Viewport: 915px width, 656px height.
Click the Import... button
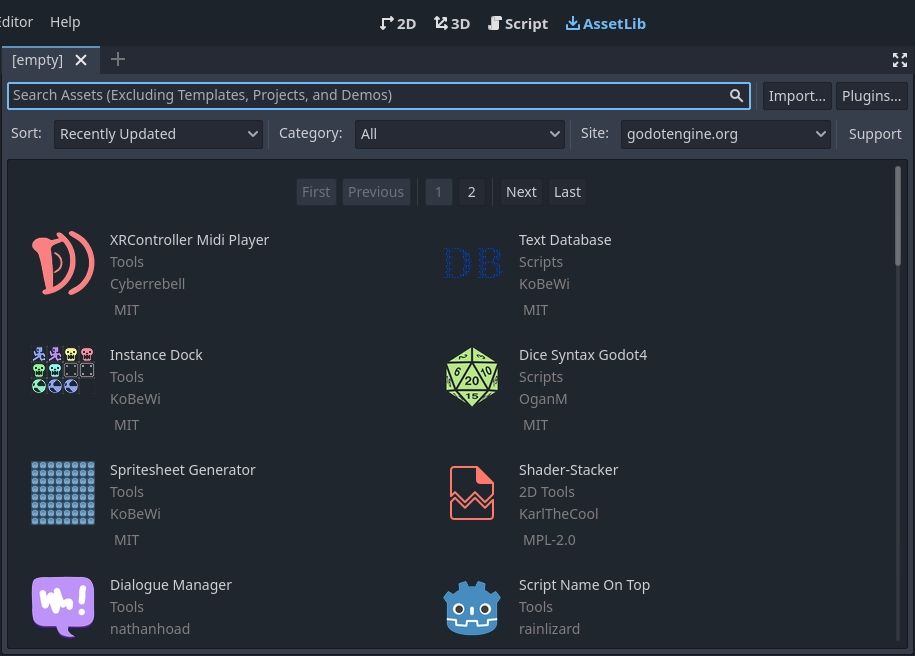tap(796, 95)
